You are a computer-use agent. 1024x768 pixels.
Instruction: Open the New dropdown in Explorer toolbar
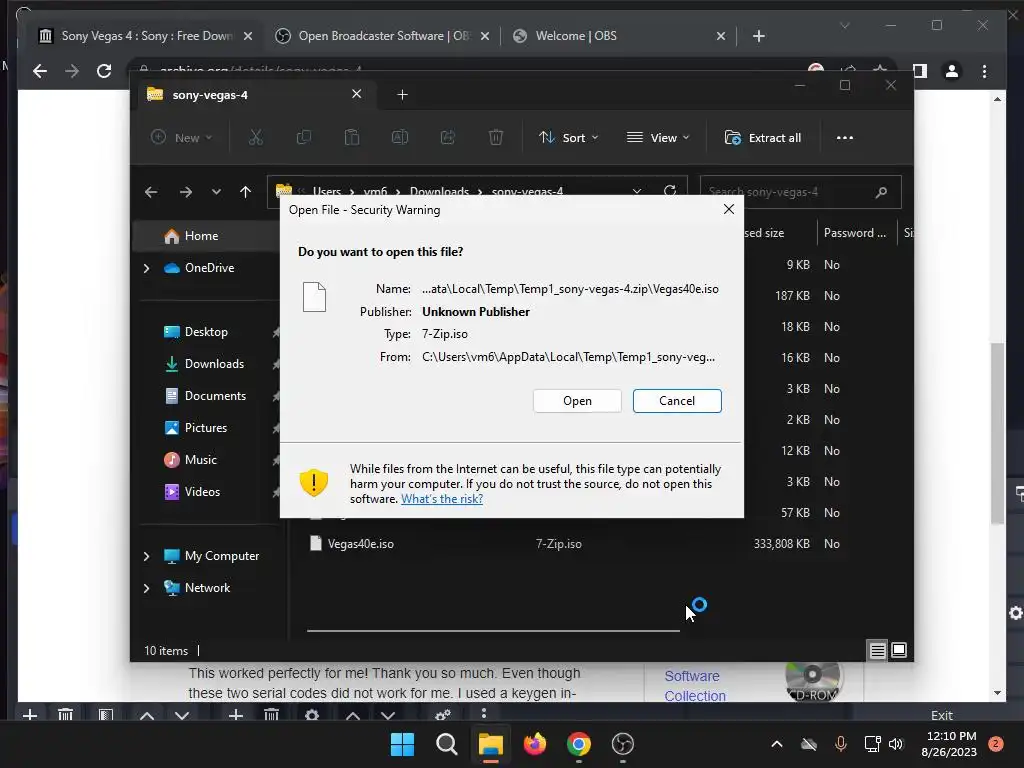(x=182, y=138)
